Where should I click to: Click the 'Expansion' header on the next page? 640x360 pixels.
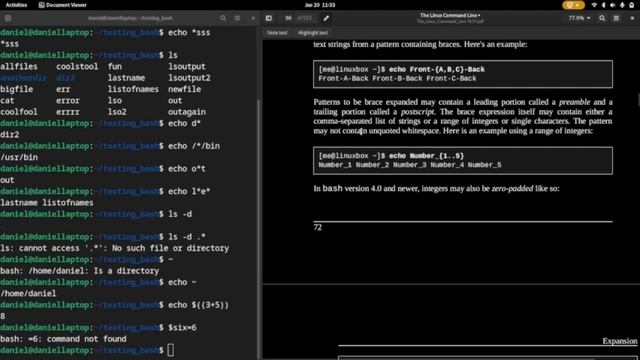[x=620, y=341]
